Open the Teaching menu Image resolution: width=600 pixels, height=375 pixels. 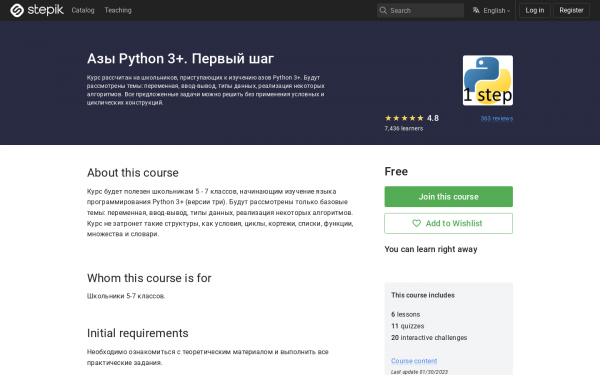point(118,10)
